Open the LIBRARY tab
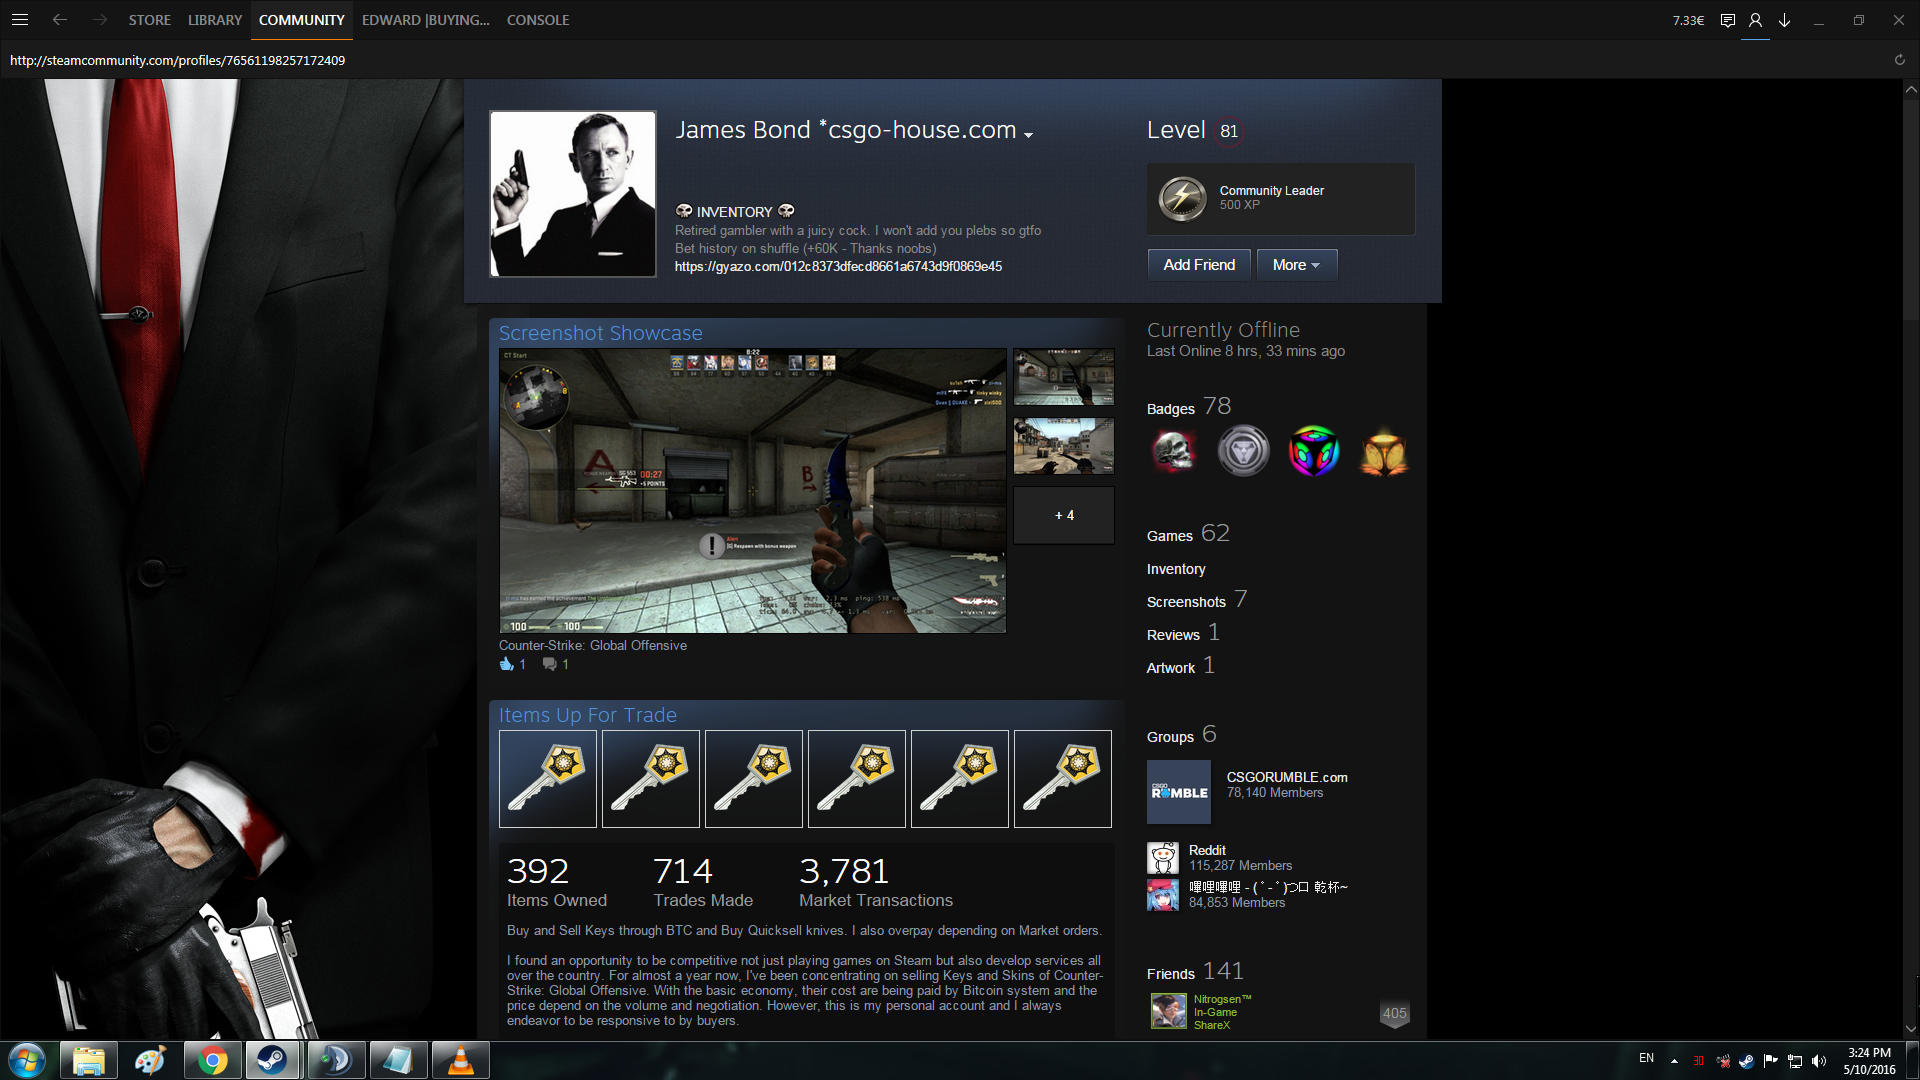The width and height of the screenshot is (1920, 1080). click(x=215, y=20)
